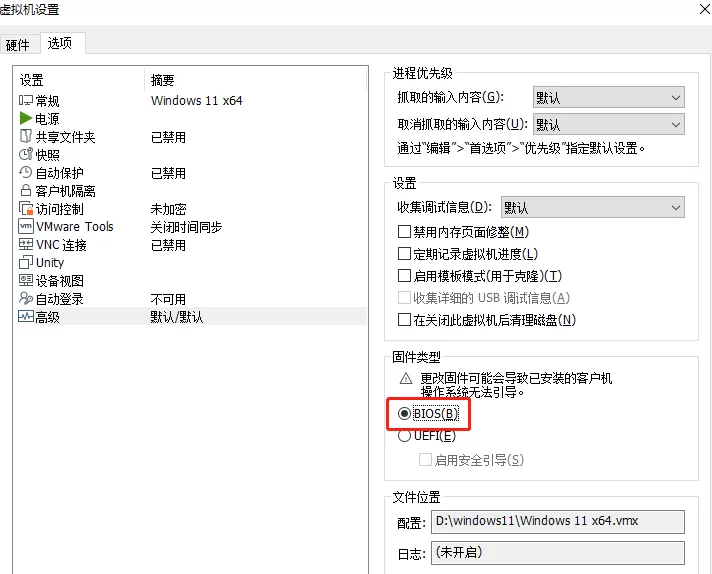Select the 自动登录 settings row
The height and width of the screenshot is (574, 712).
(191, 299)
